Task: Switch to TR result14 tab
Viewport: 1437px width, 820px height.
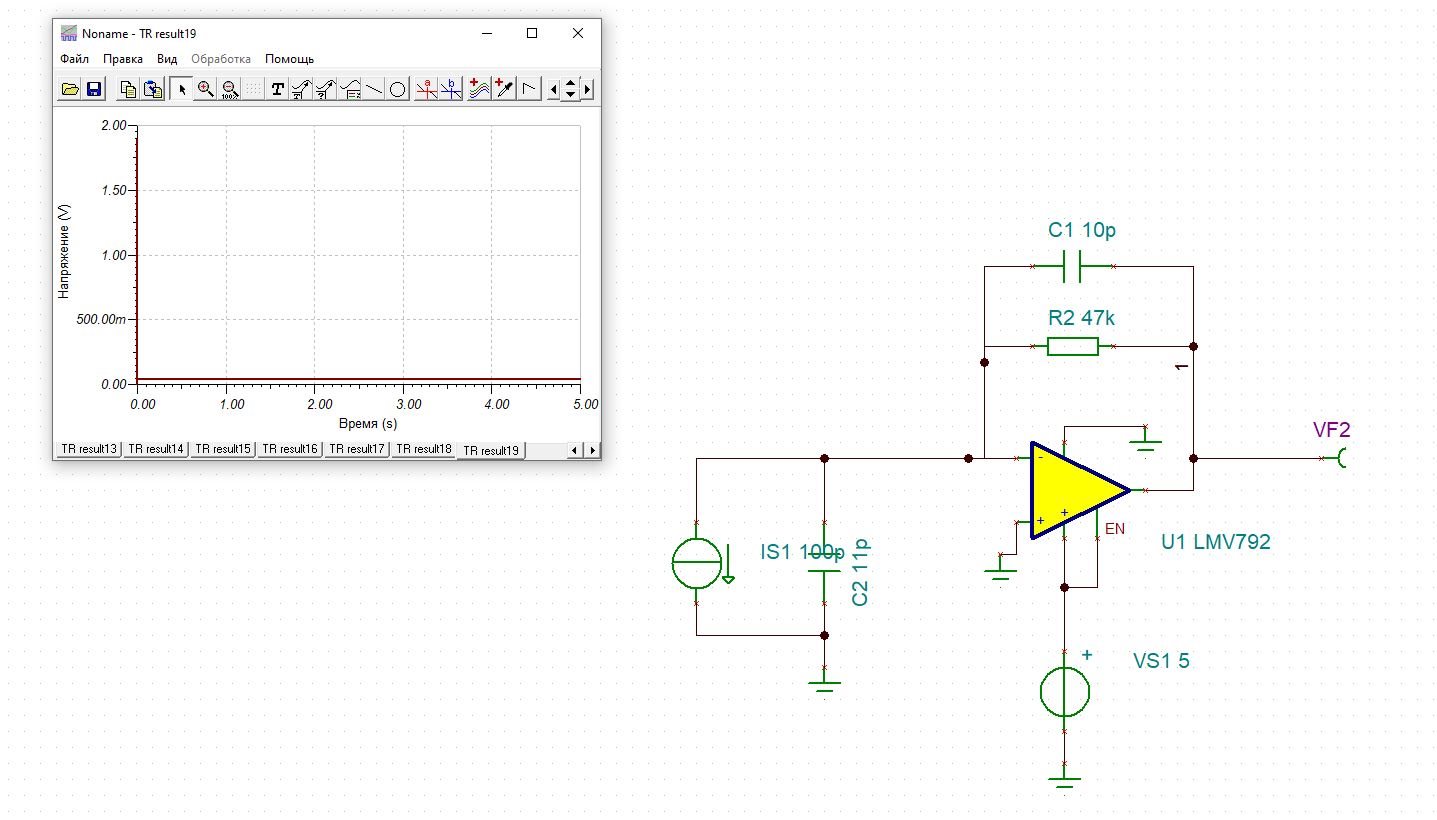Action: (x=156, y=449)
